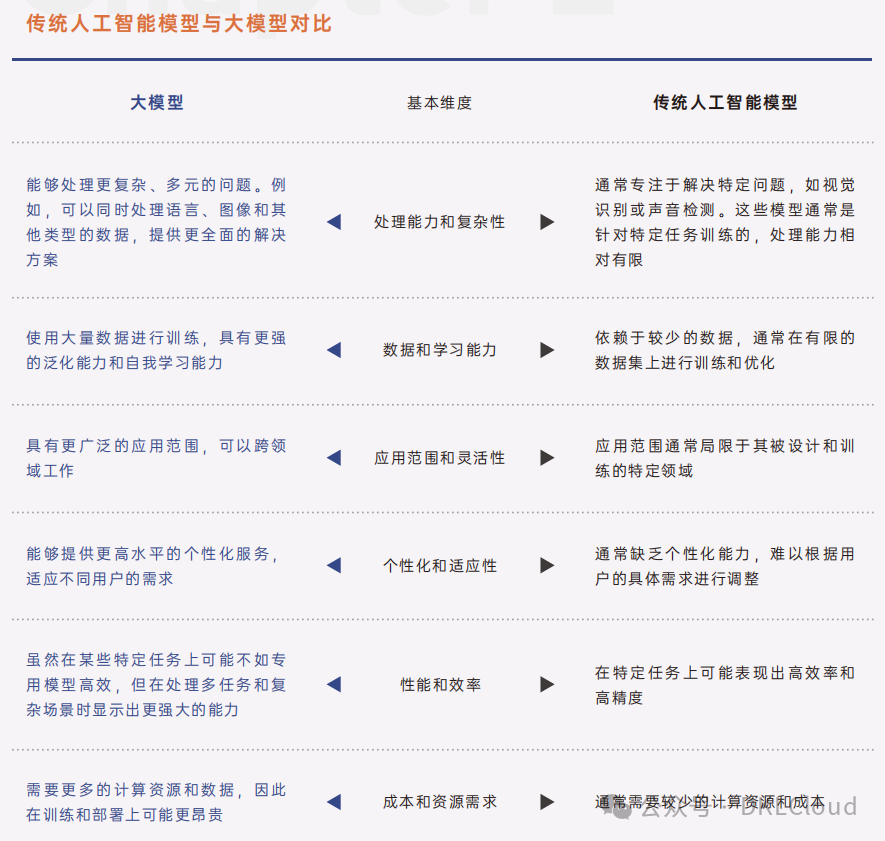Viewport: 885px width, 841px height.
Task: Click the right arrow next to 应用范围和灵活性
Action: [547, 457]
